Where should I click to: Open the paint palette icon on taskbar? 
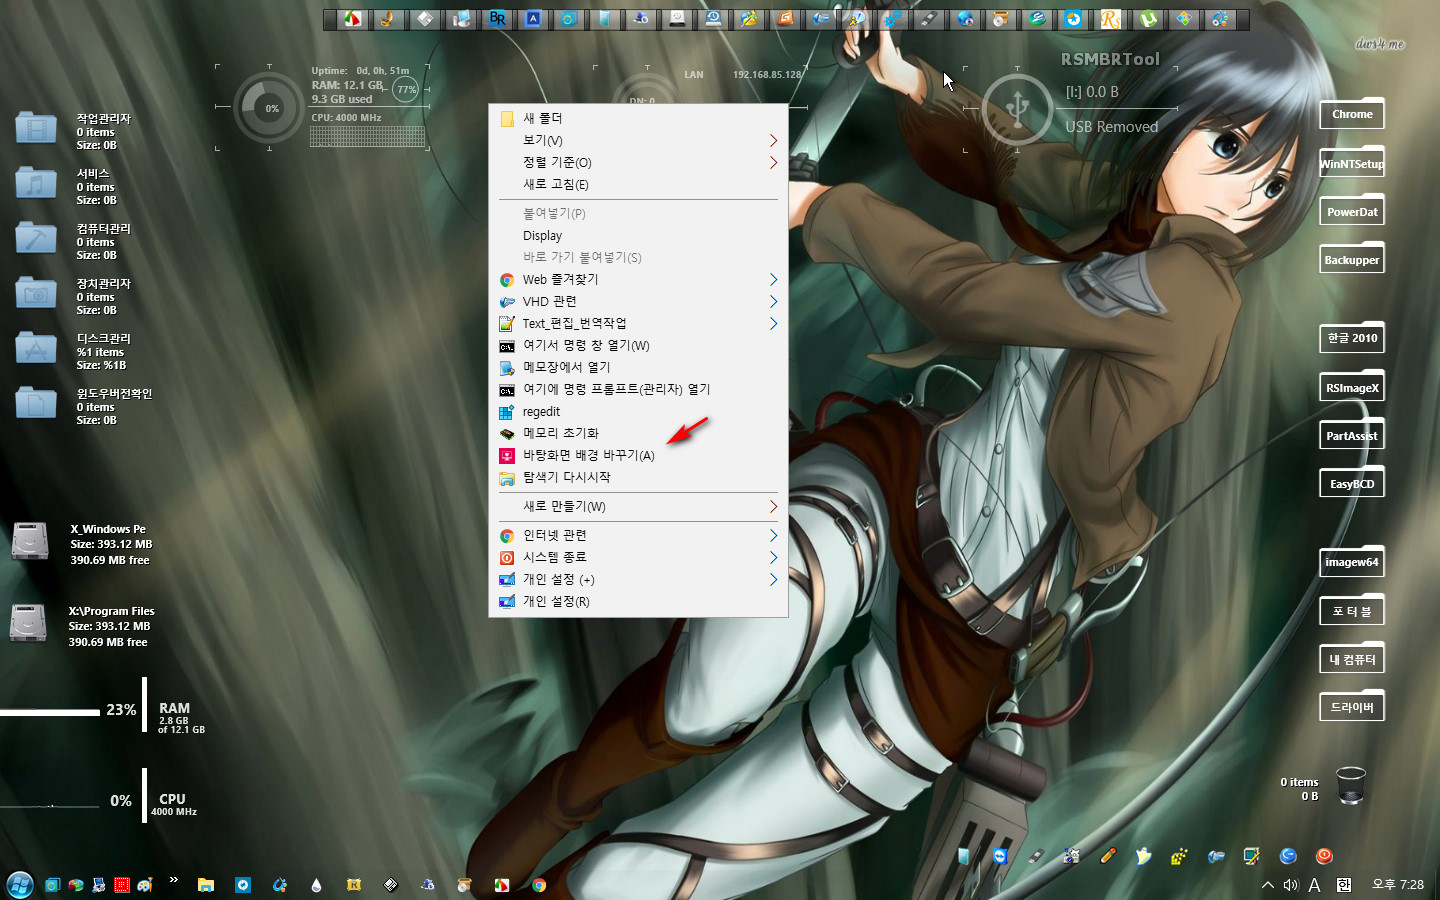pos(145,884)
